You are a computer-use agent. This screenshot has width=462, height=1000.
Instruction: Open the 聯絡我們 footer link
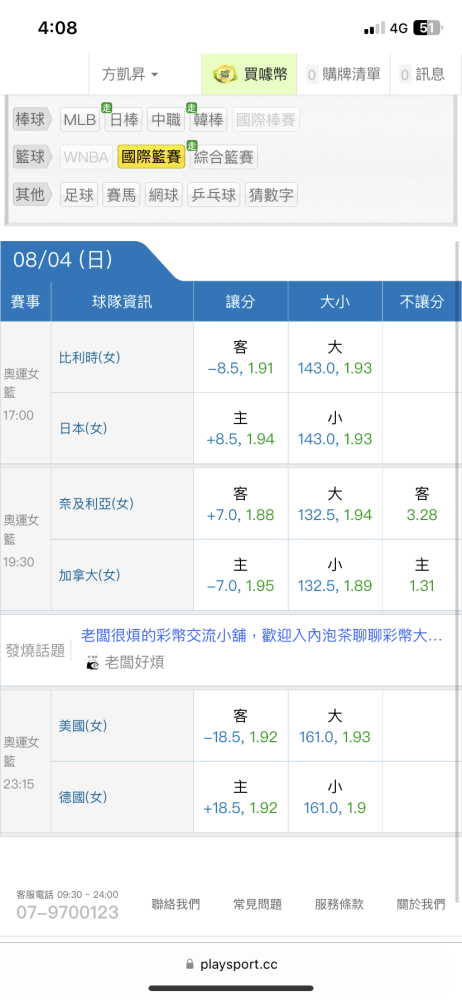pyautogui.click(x=175, y=904)
